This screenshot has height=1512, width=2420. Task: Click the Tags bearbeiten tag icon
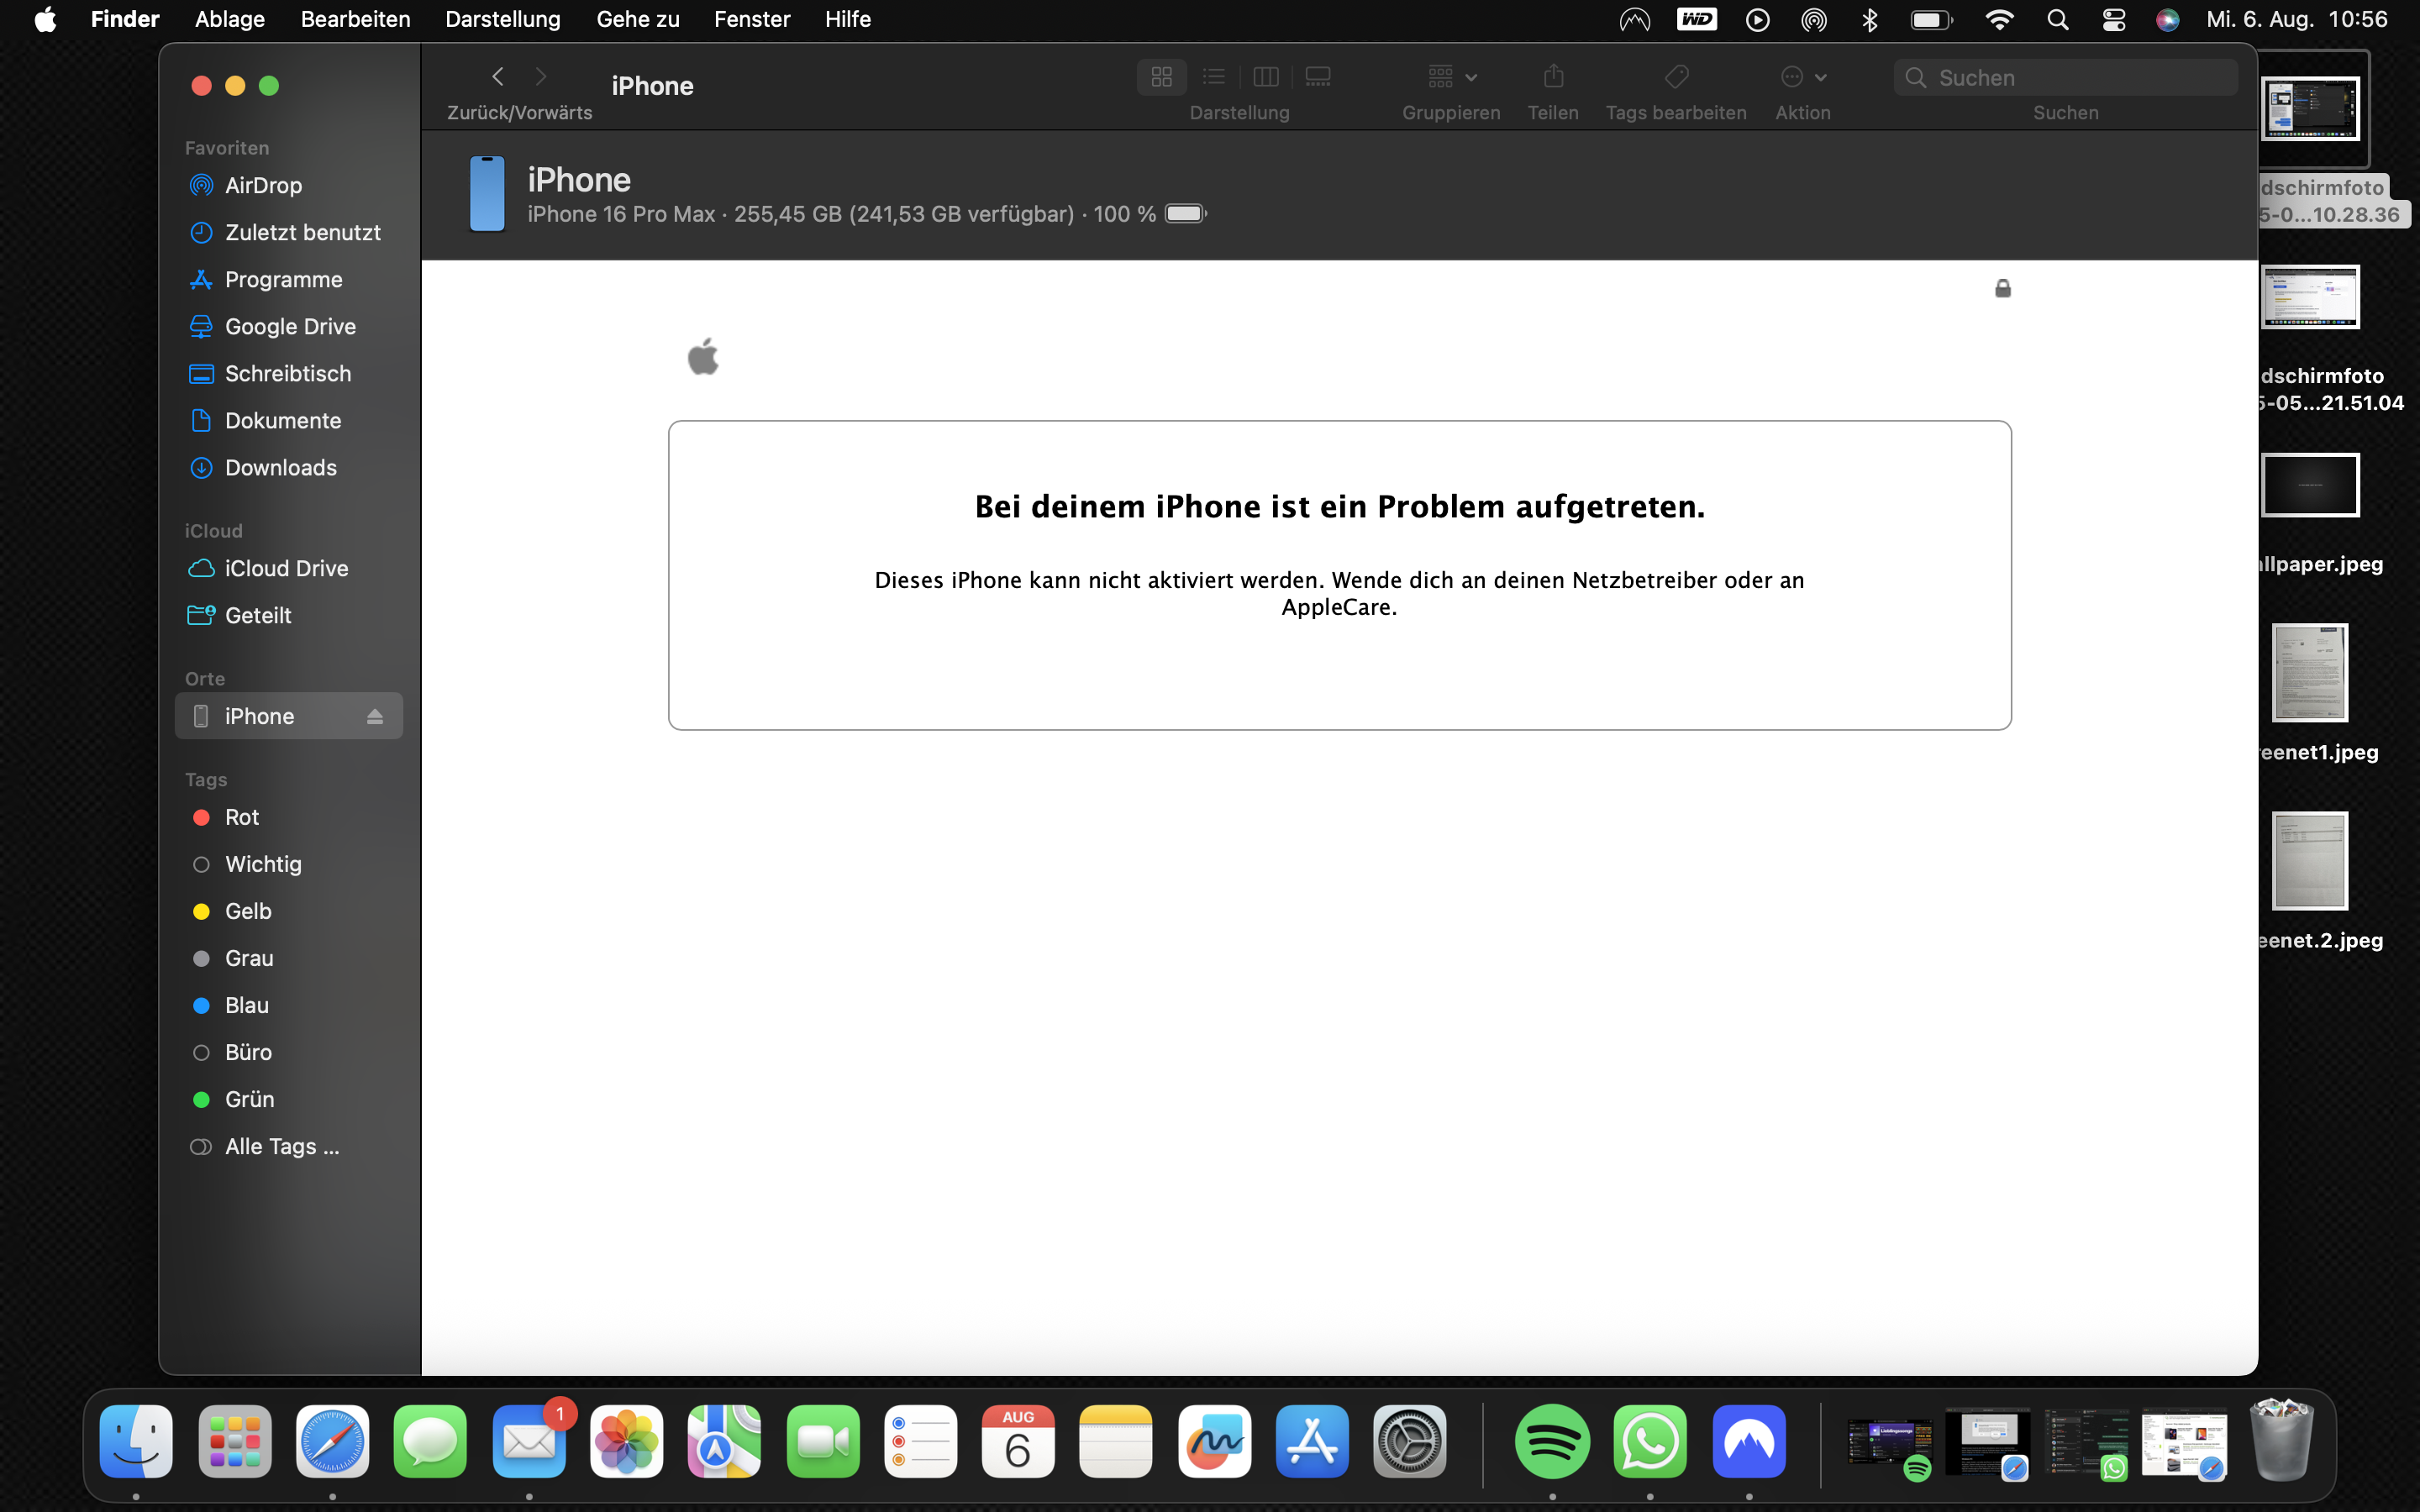tap(1676, 77)
